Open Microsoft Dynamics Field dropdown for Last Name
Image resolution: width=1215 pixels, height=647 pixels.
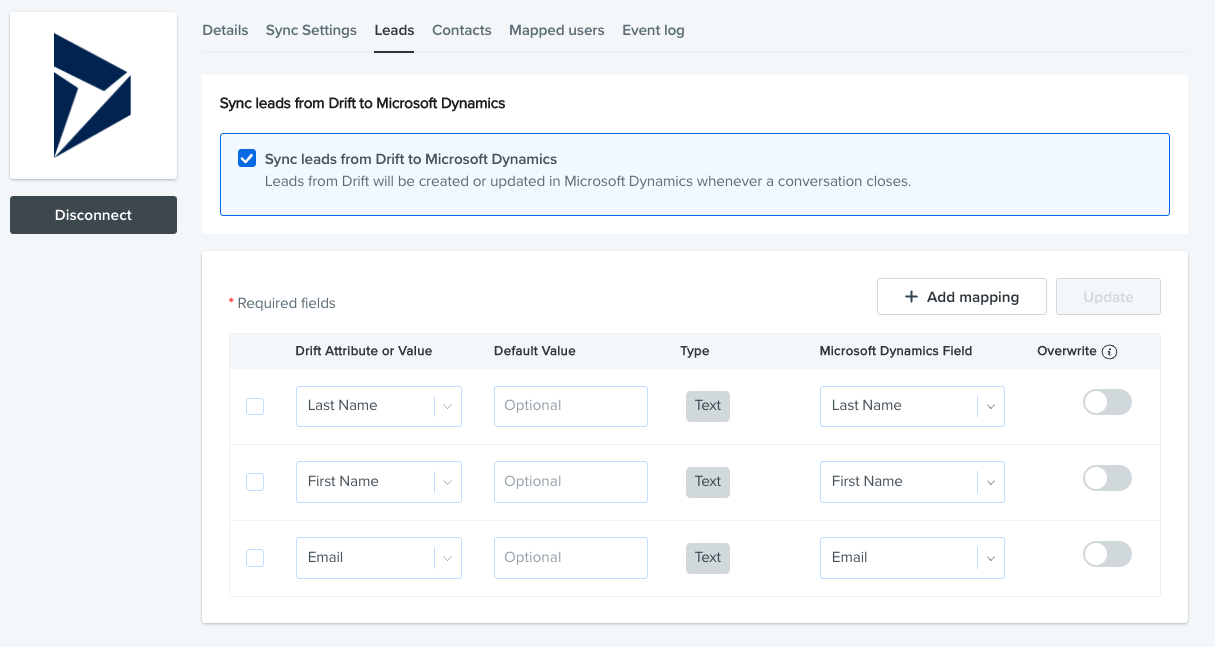click(912, 406)
